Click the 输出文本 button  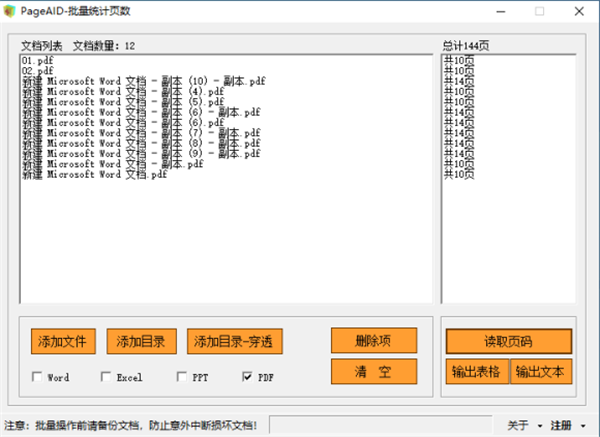click(541, 371)
